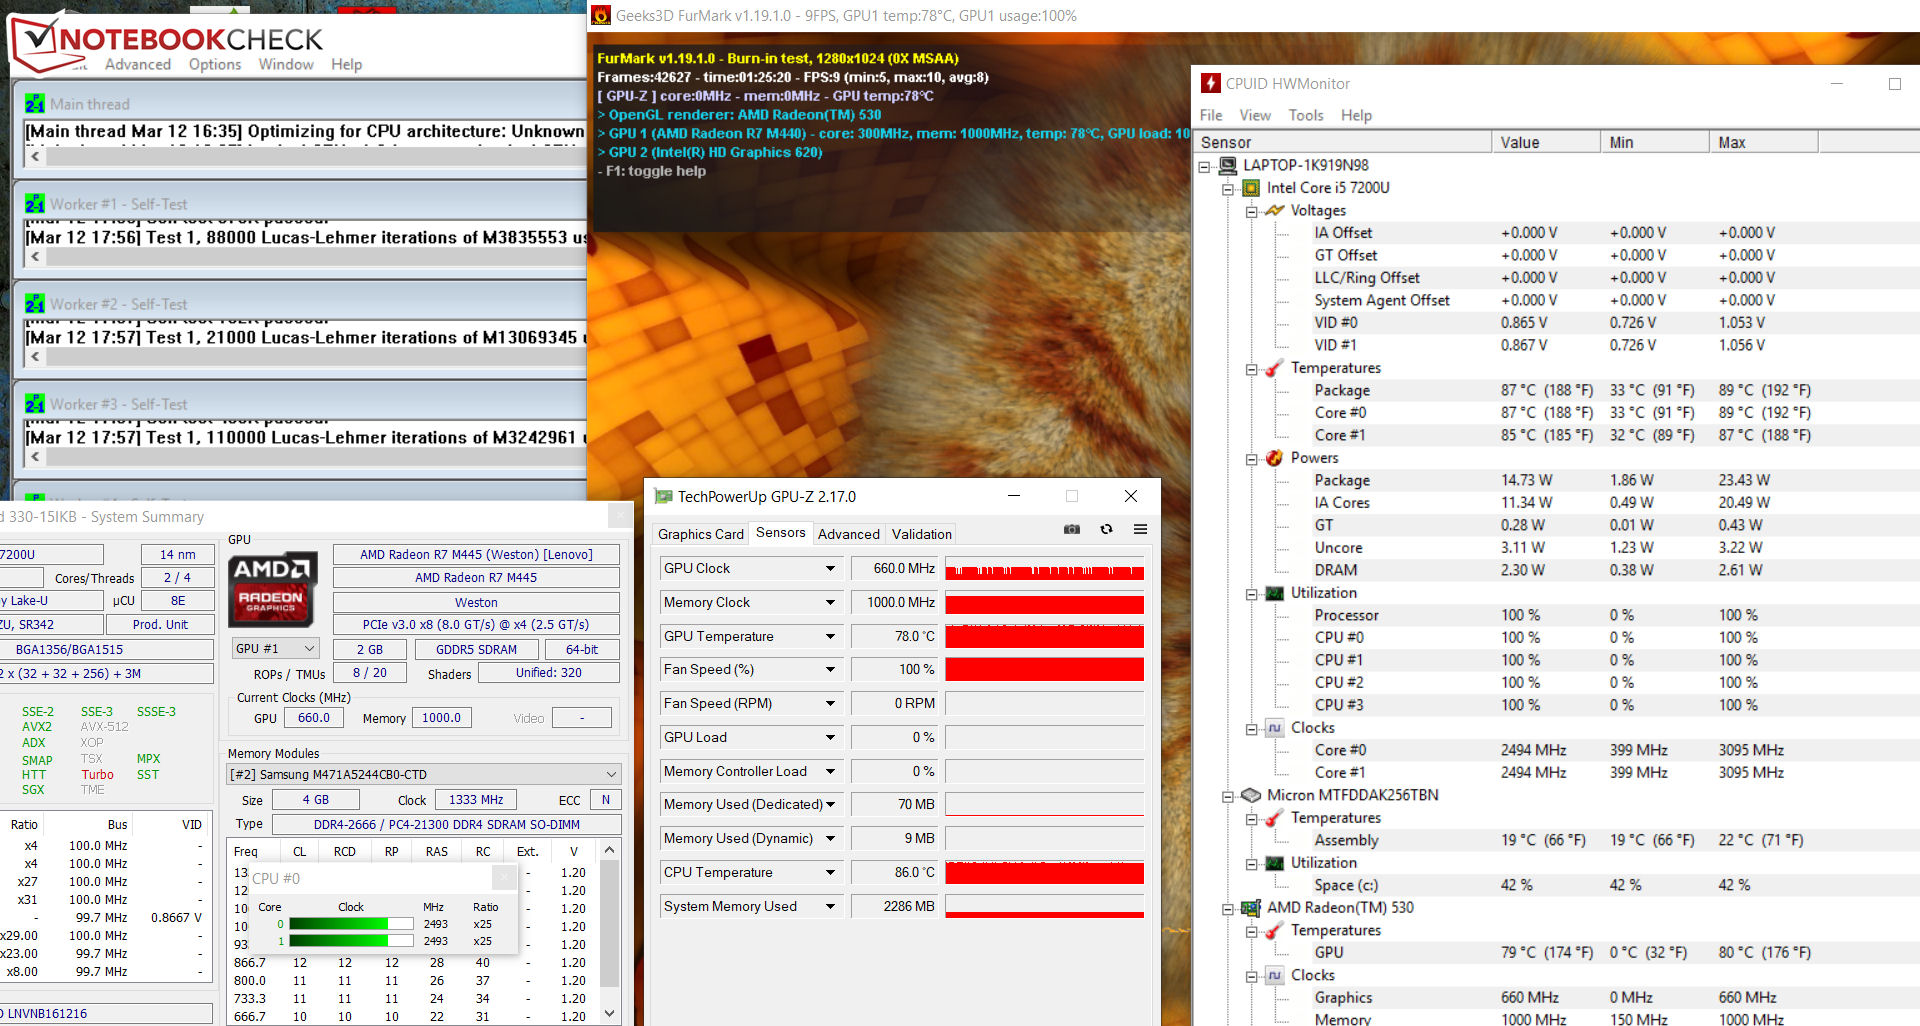Click the Powers flame icon in HWMonitor

(x=1274, y=458)
